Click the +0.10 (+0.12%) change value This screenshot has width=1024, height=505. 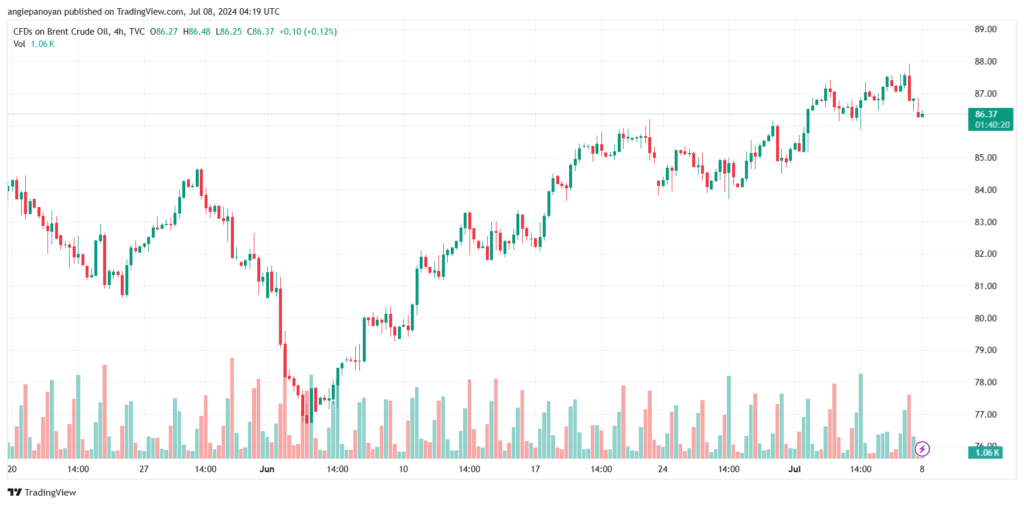[308, 31]
